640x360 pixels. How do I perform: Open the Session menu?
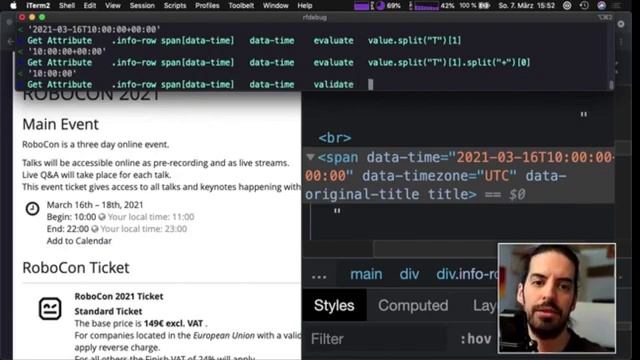[142, 6]
